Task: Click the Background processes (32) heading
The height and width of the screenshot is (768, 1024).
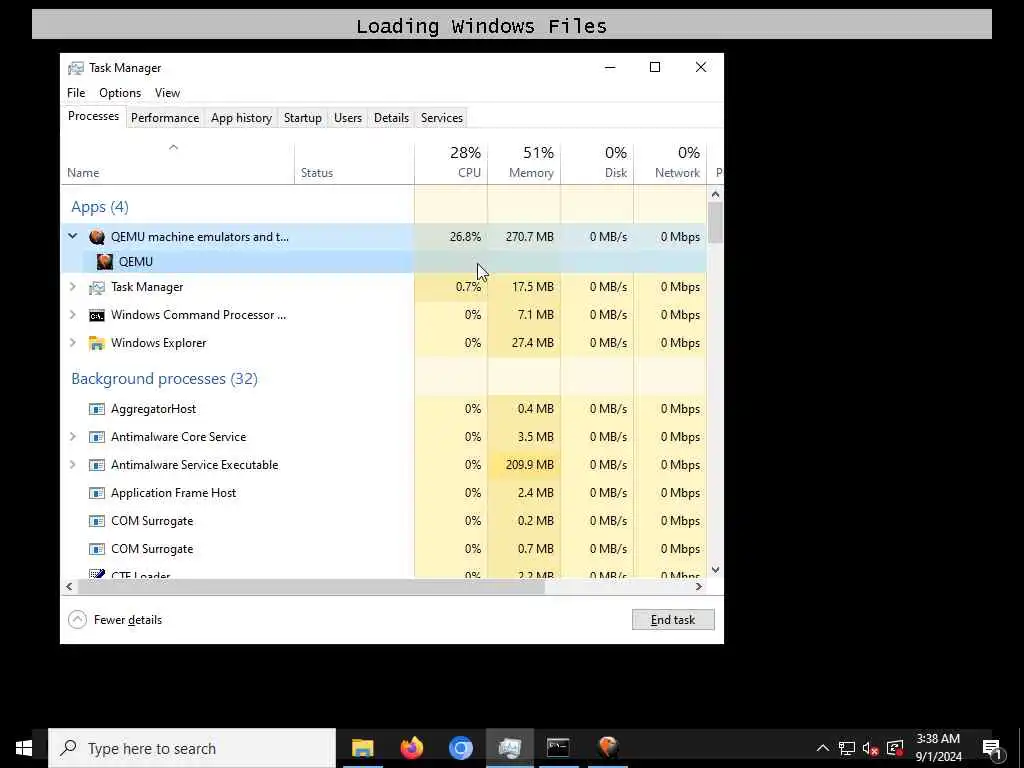Action: click(165, 379)
